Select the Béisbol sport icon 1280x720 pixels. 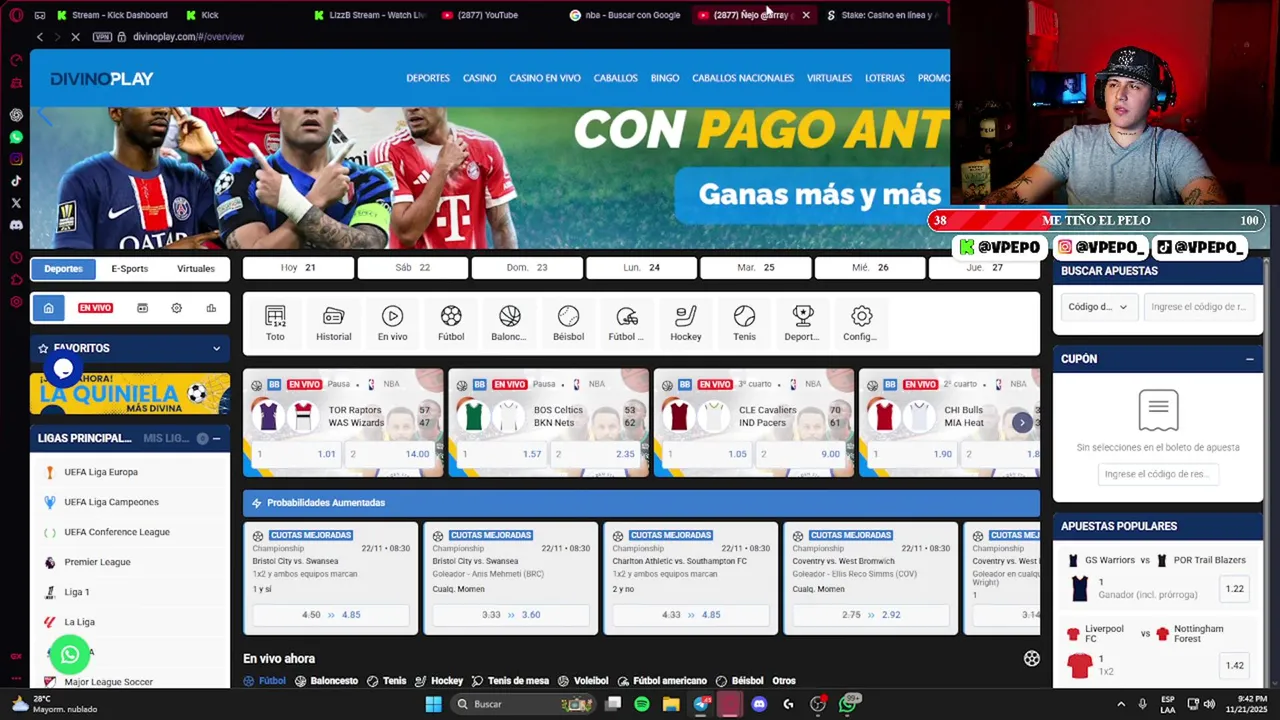(x=568, y=323)
